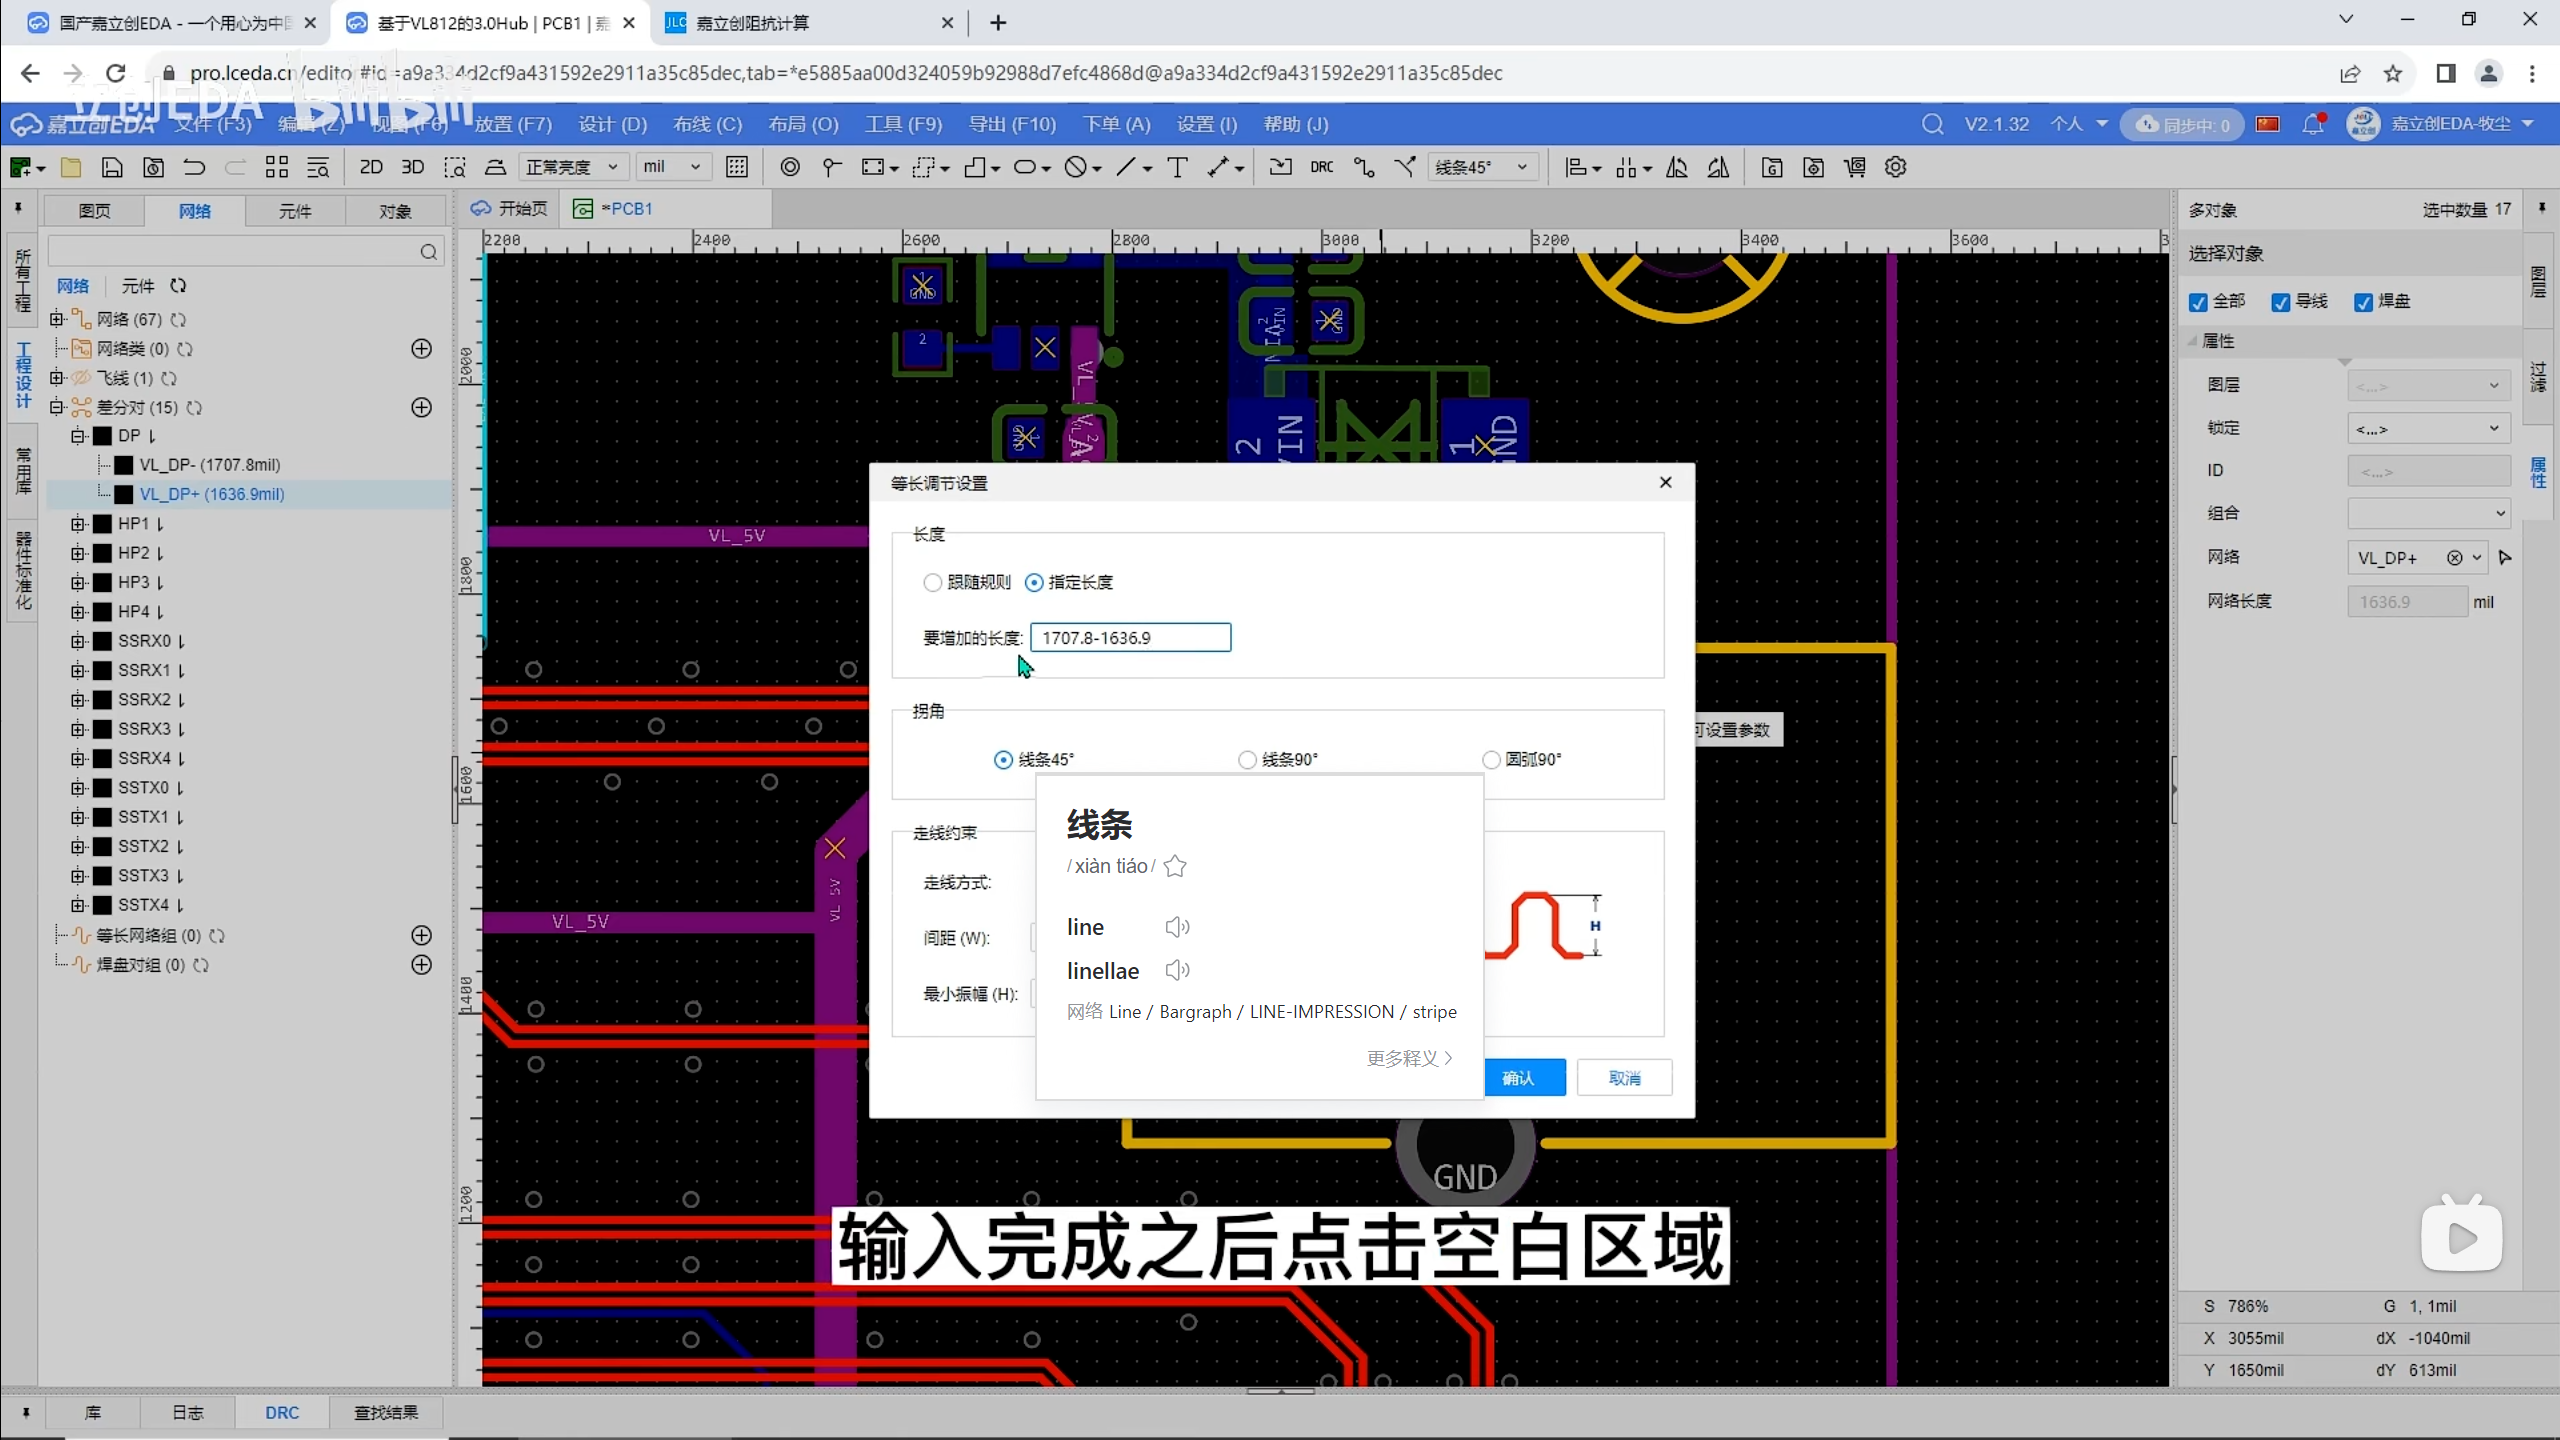Viewport: 2560px width, 1440px height.
Task: Click the DRC check toolbar icon
Action: 1321,167
